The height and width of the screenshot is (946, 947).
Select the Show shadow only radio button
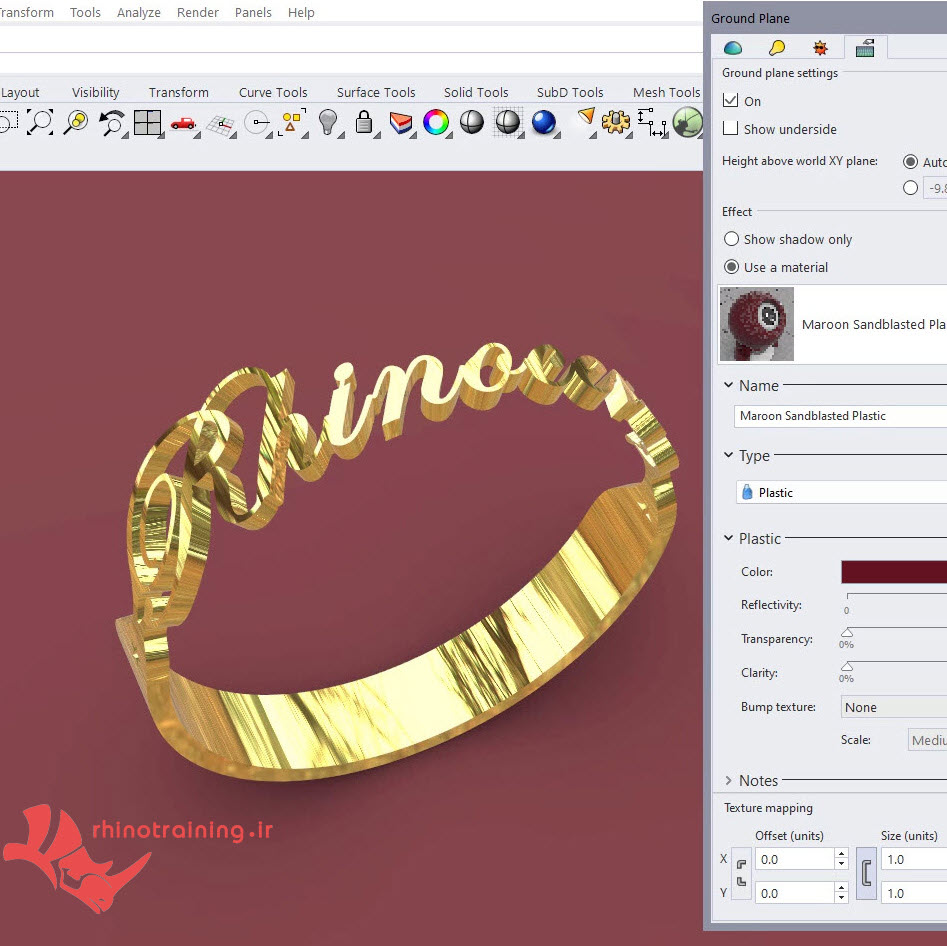tap(732, 239)
